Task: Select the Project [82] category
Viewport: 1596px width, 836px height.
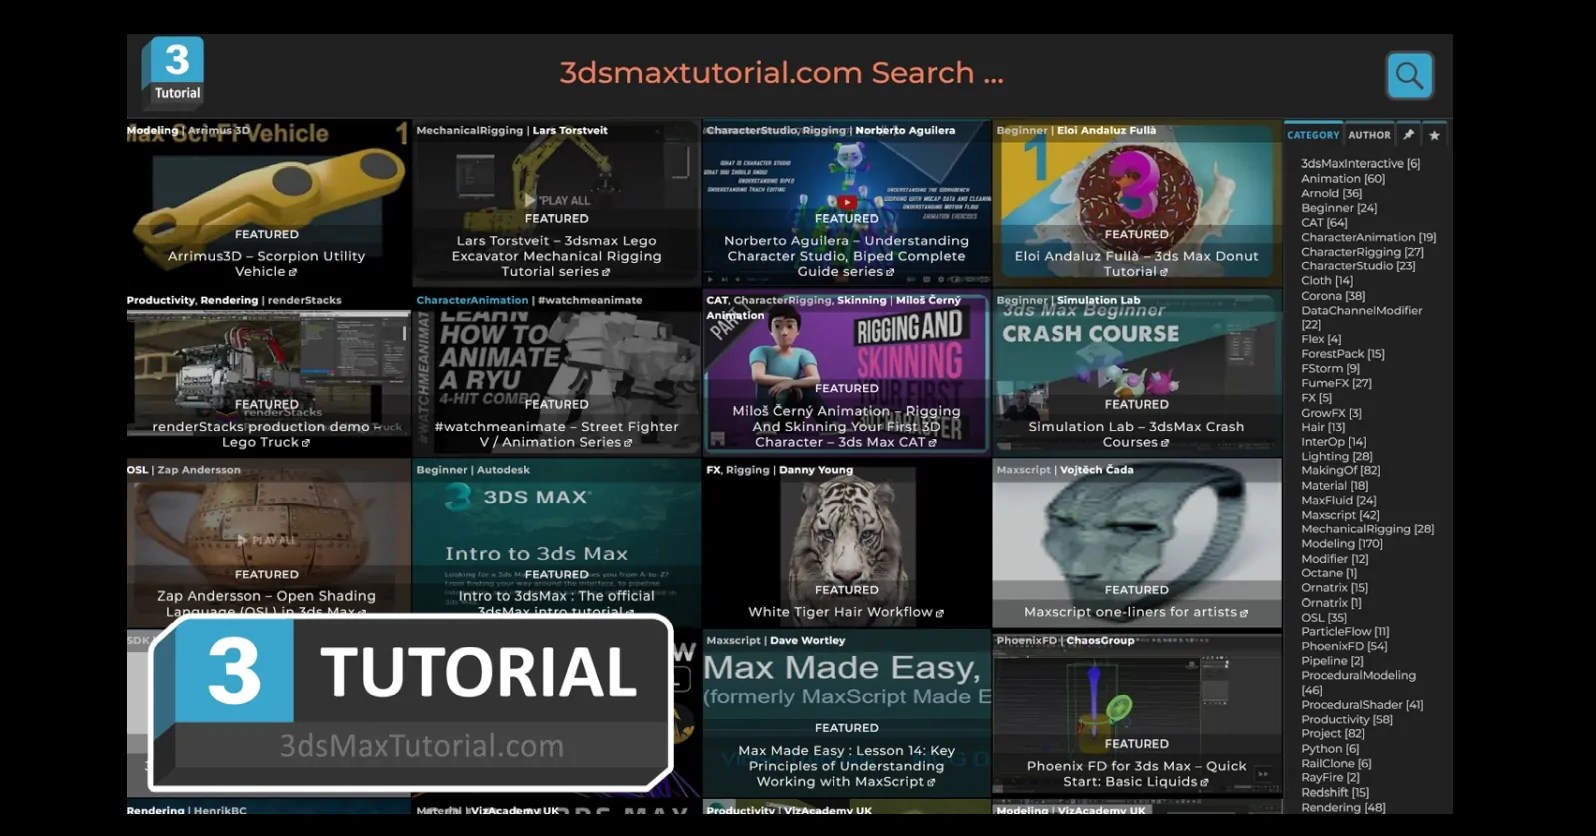Action: [x=1333, y=734]
